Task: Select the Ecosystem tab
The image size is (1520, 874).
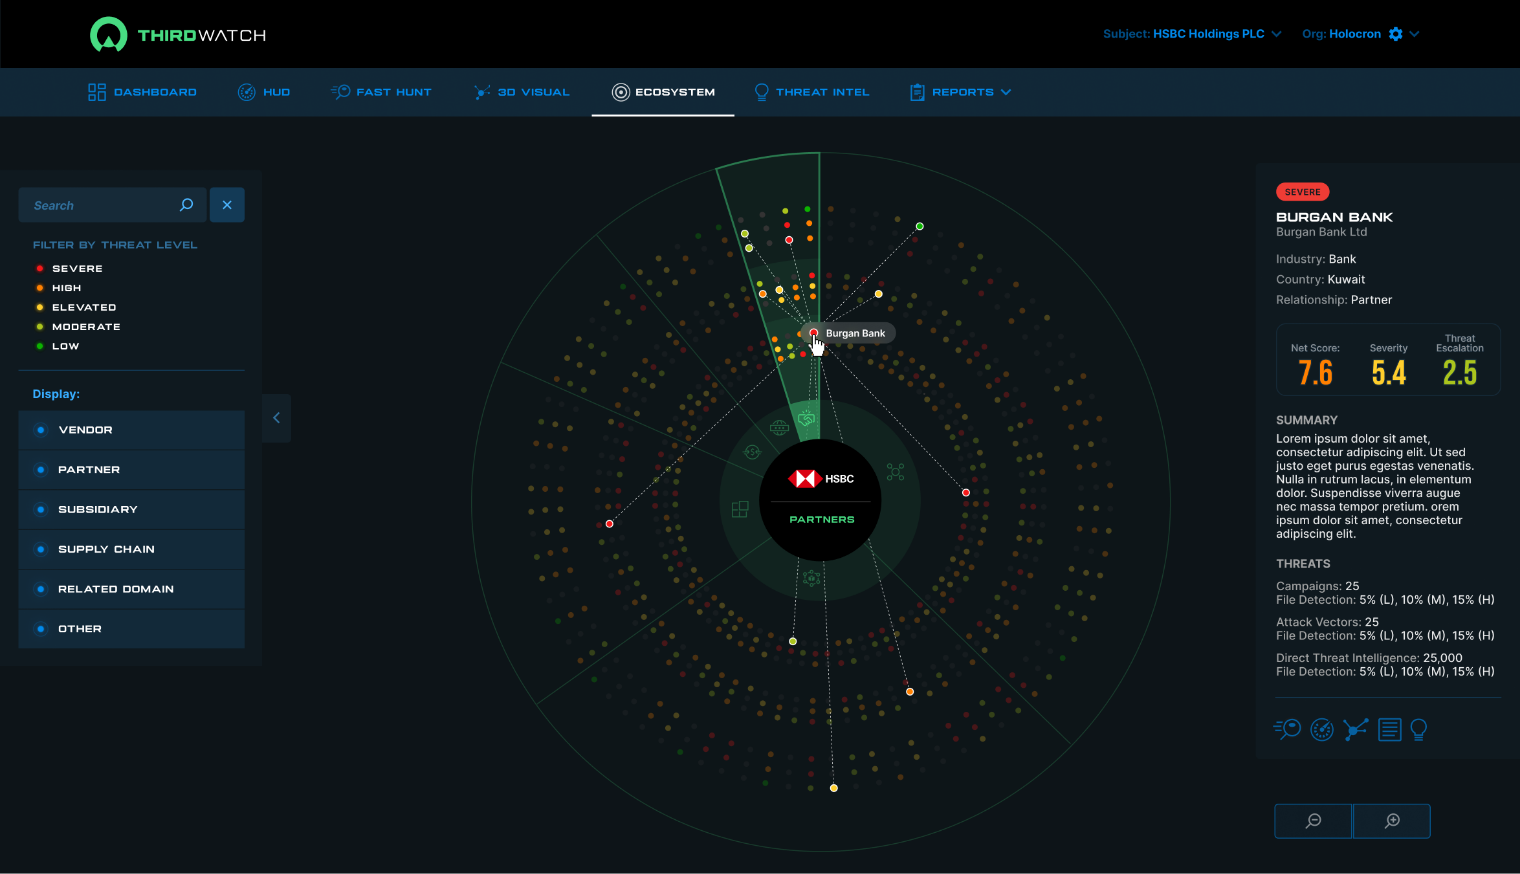Action: (x=663, y=92)
